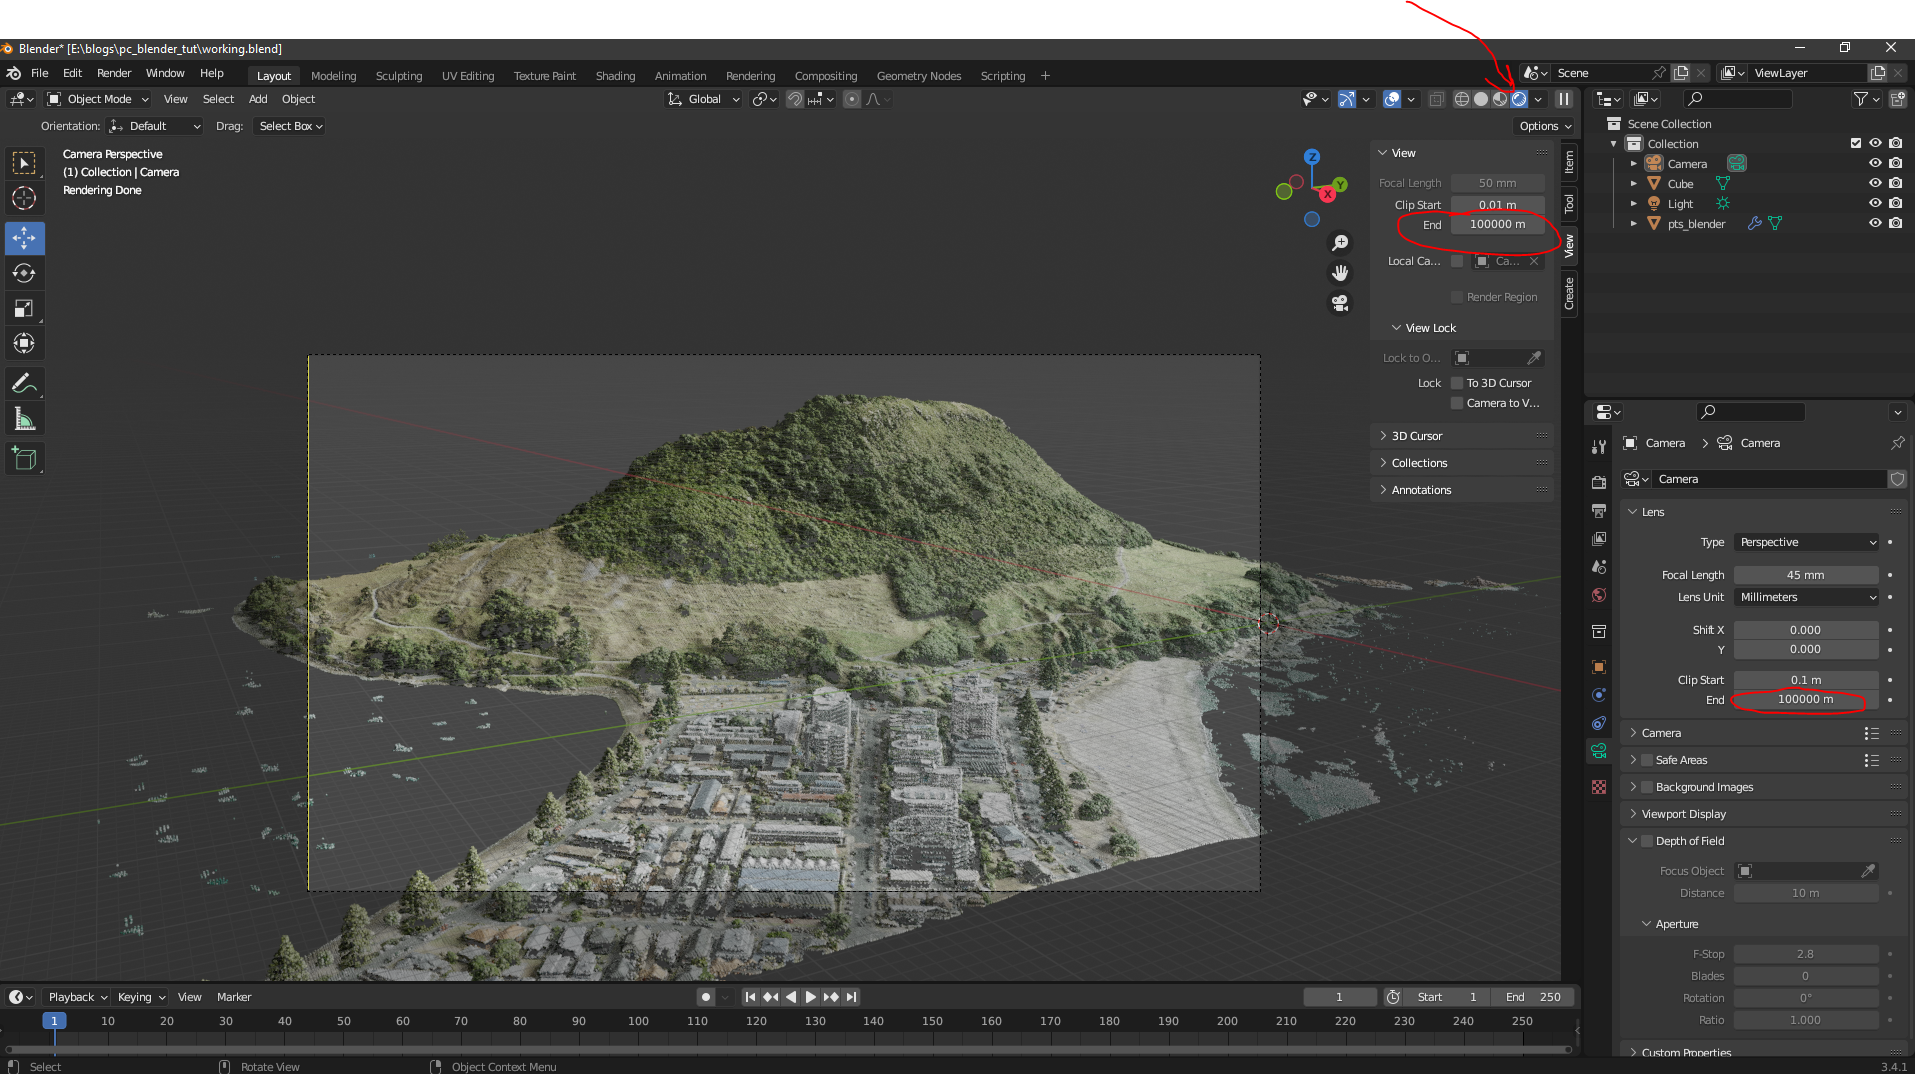Open the Render menu
The image size is (1915, 1074).
coord(114,73)
